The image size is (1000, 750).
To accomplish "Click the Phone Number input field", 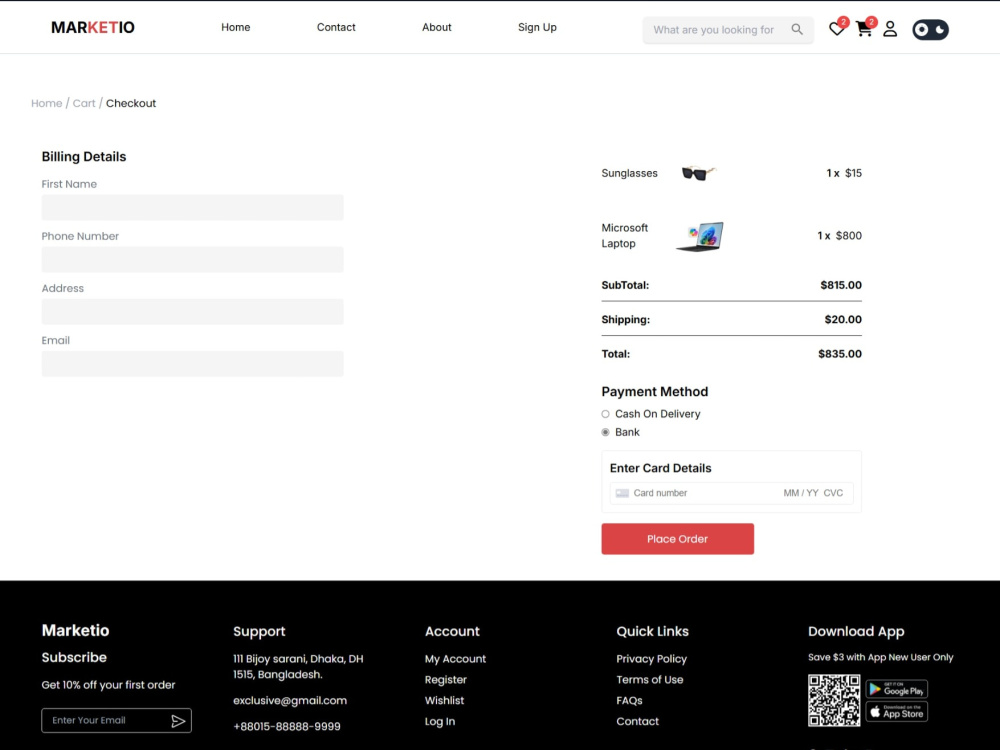I will [x=193, y=260].
